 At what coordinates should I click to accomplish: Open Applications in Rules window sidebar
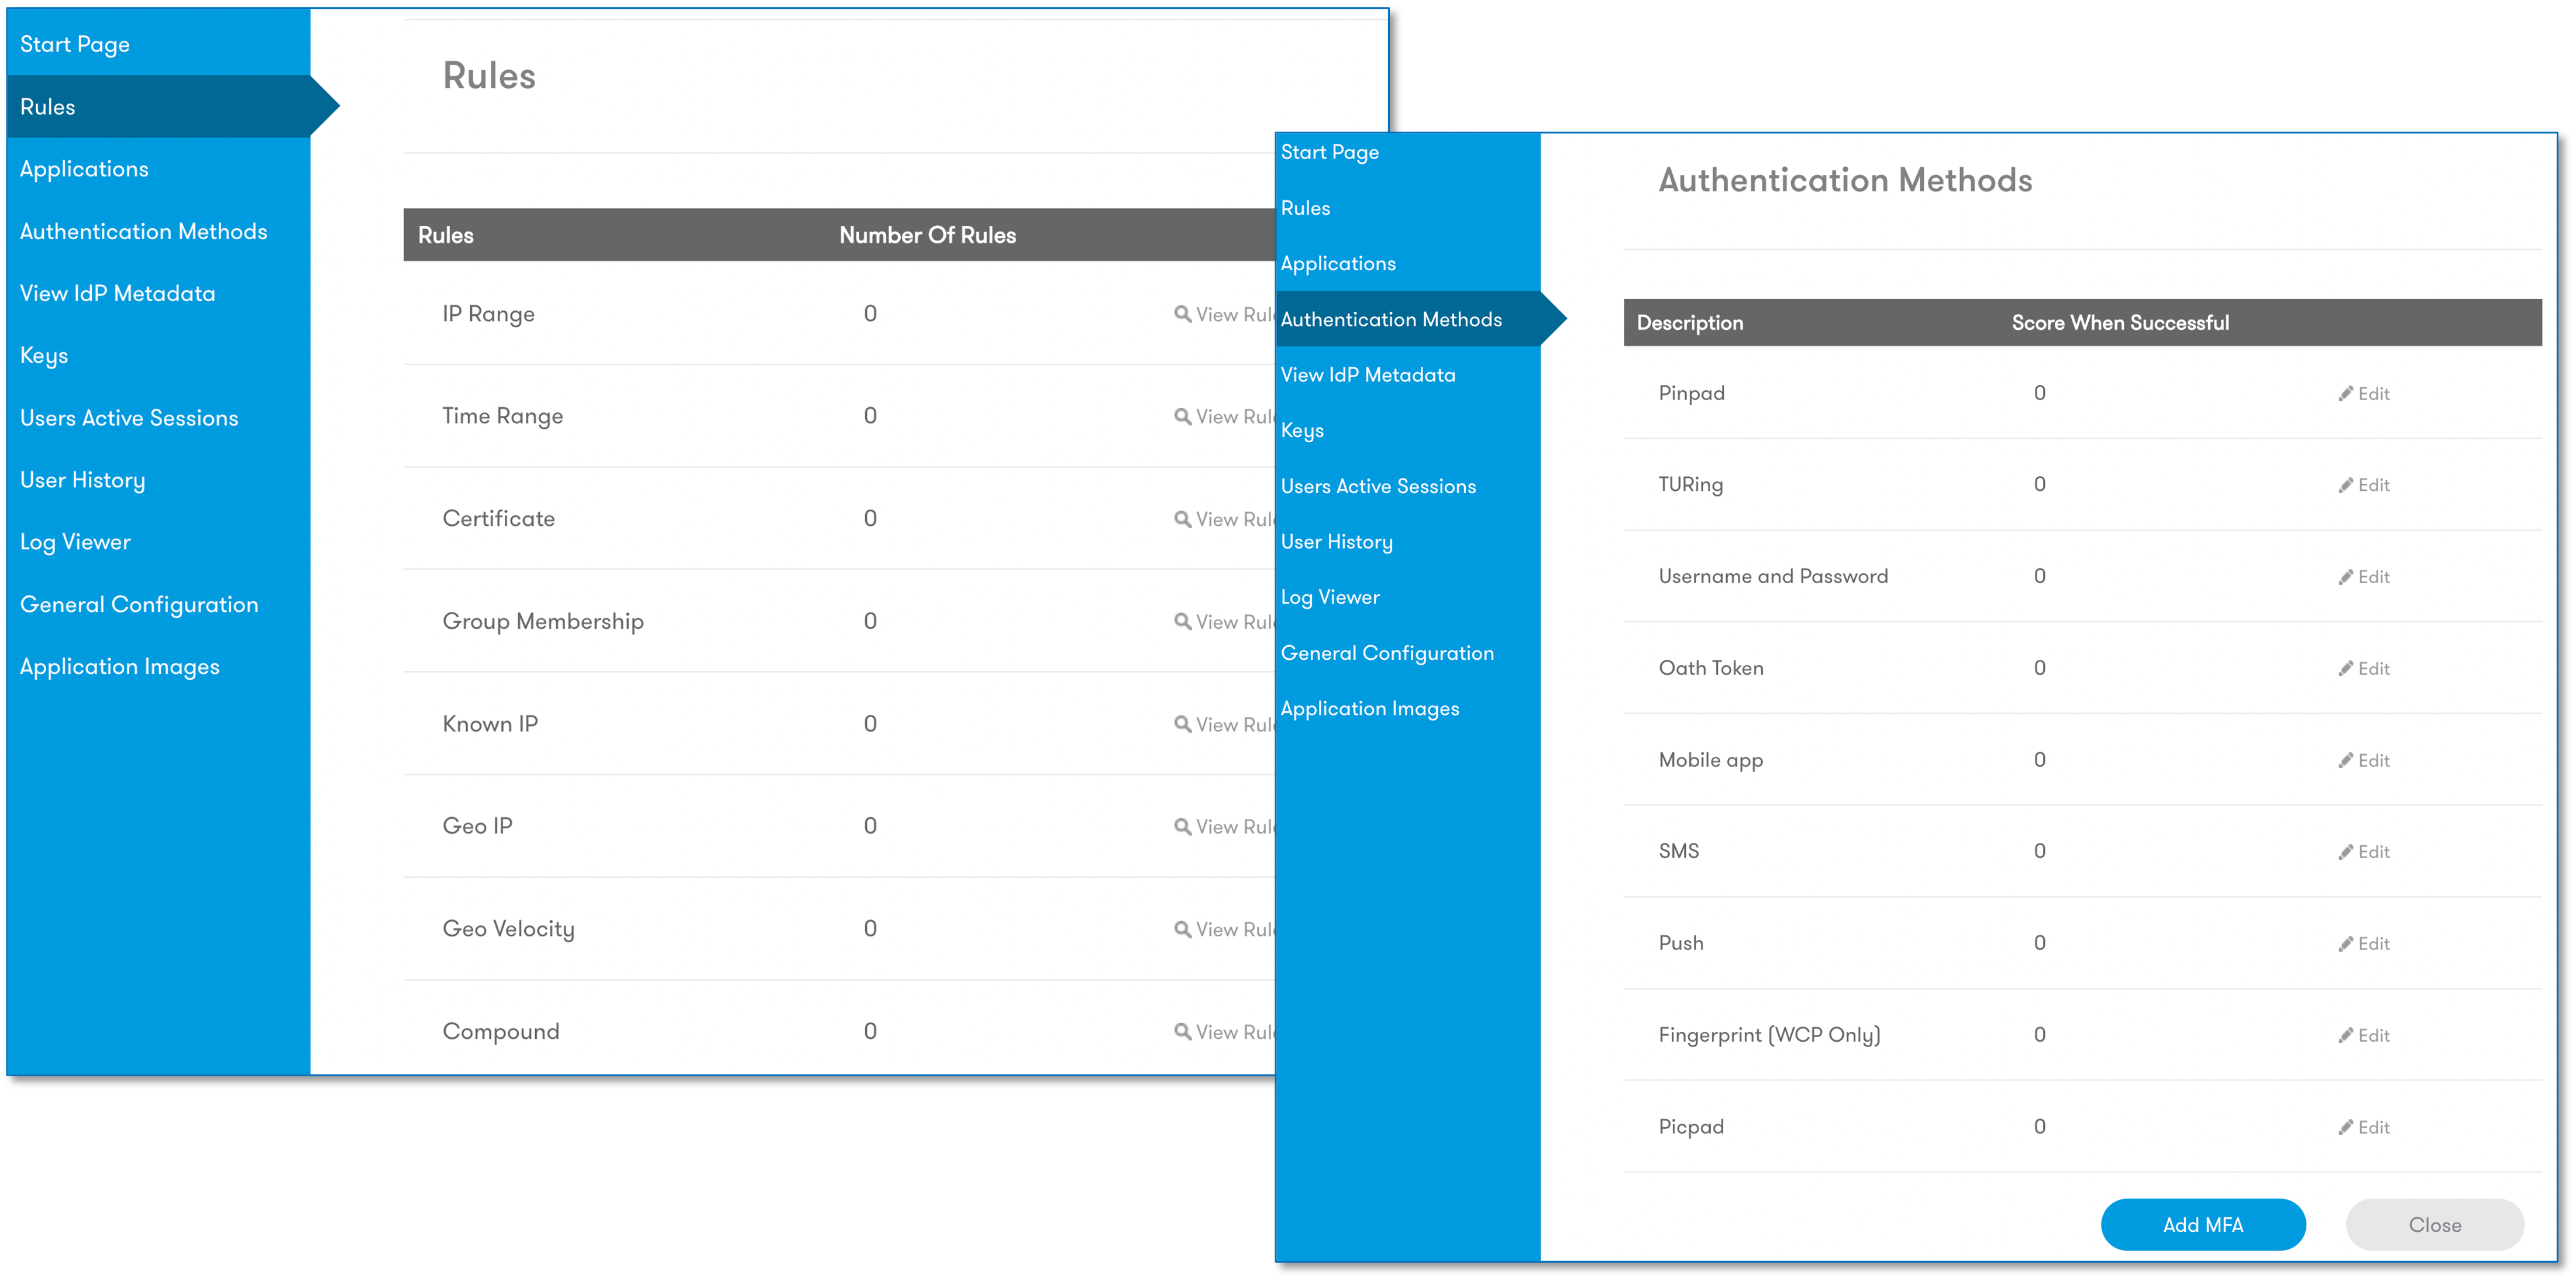(84, 169)
